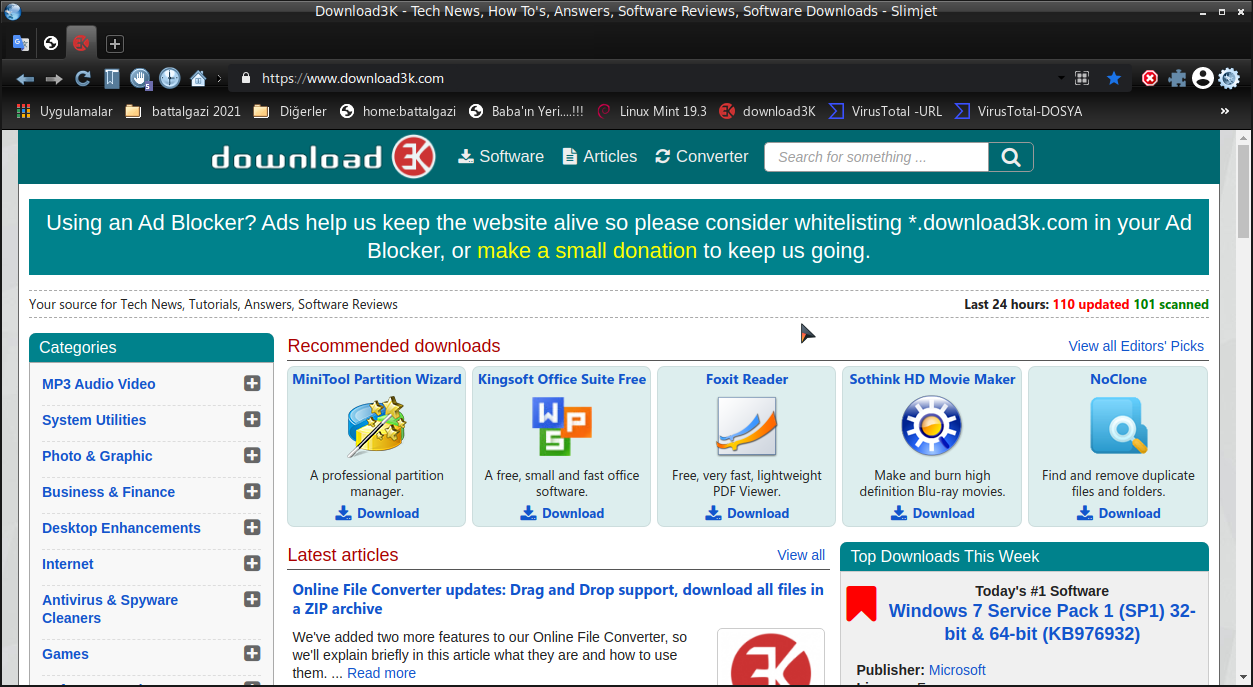Expand the MP3 Audio Video category
Viewport: 1253px width, 687px height.
pyautogui.click(x=252, y=383)
